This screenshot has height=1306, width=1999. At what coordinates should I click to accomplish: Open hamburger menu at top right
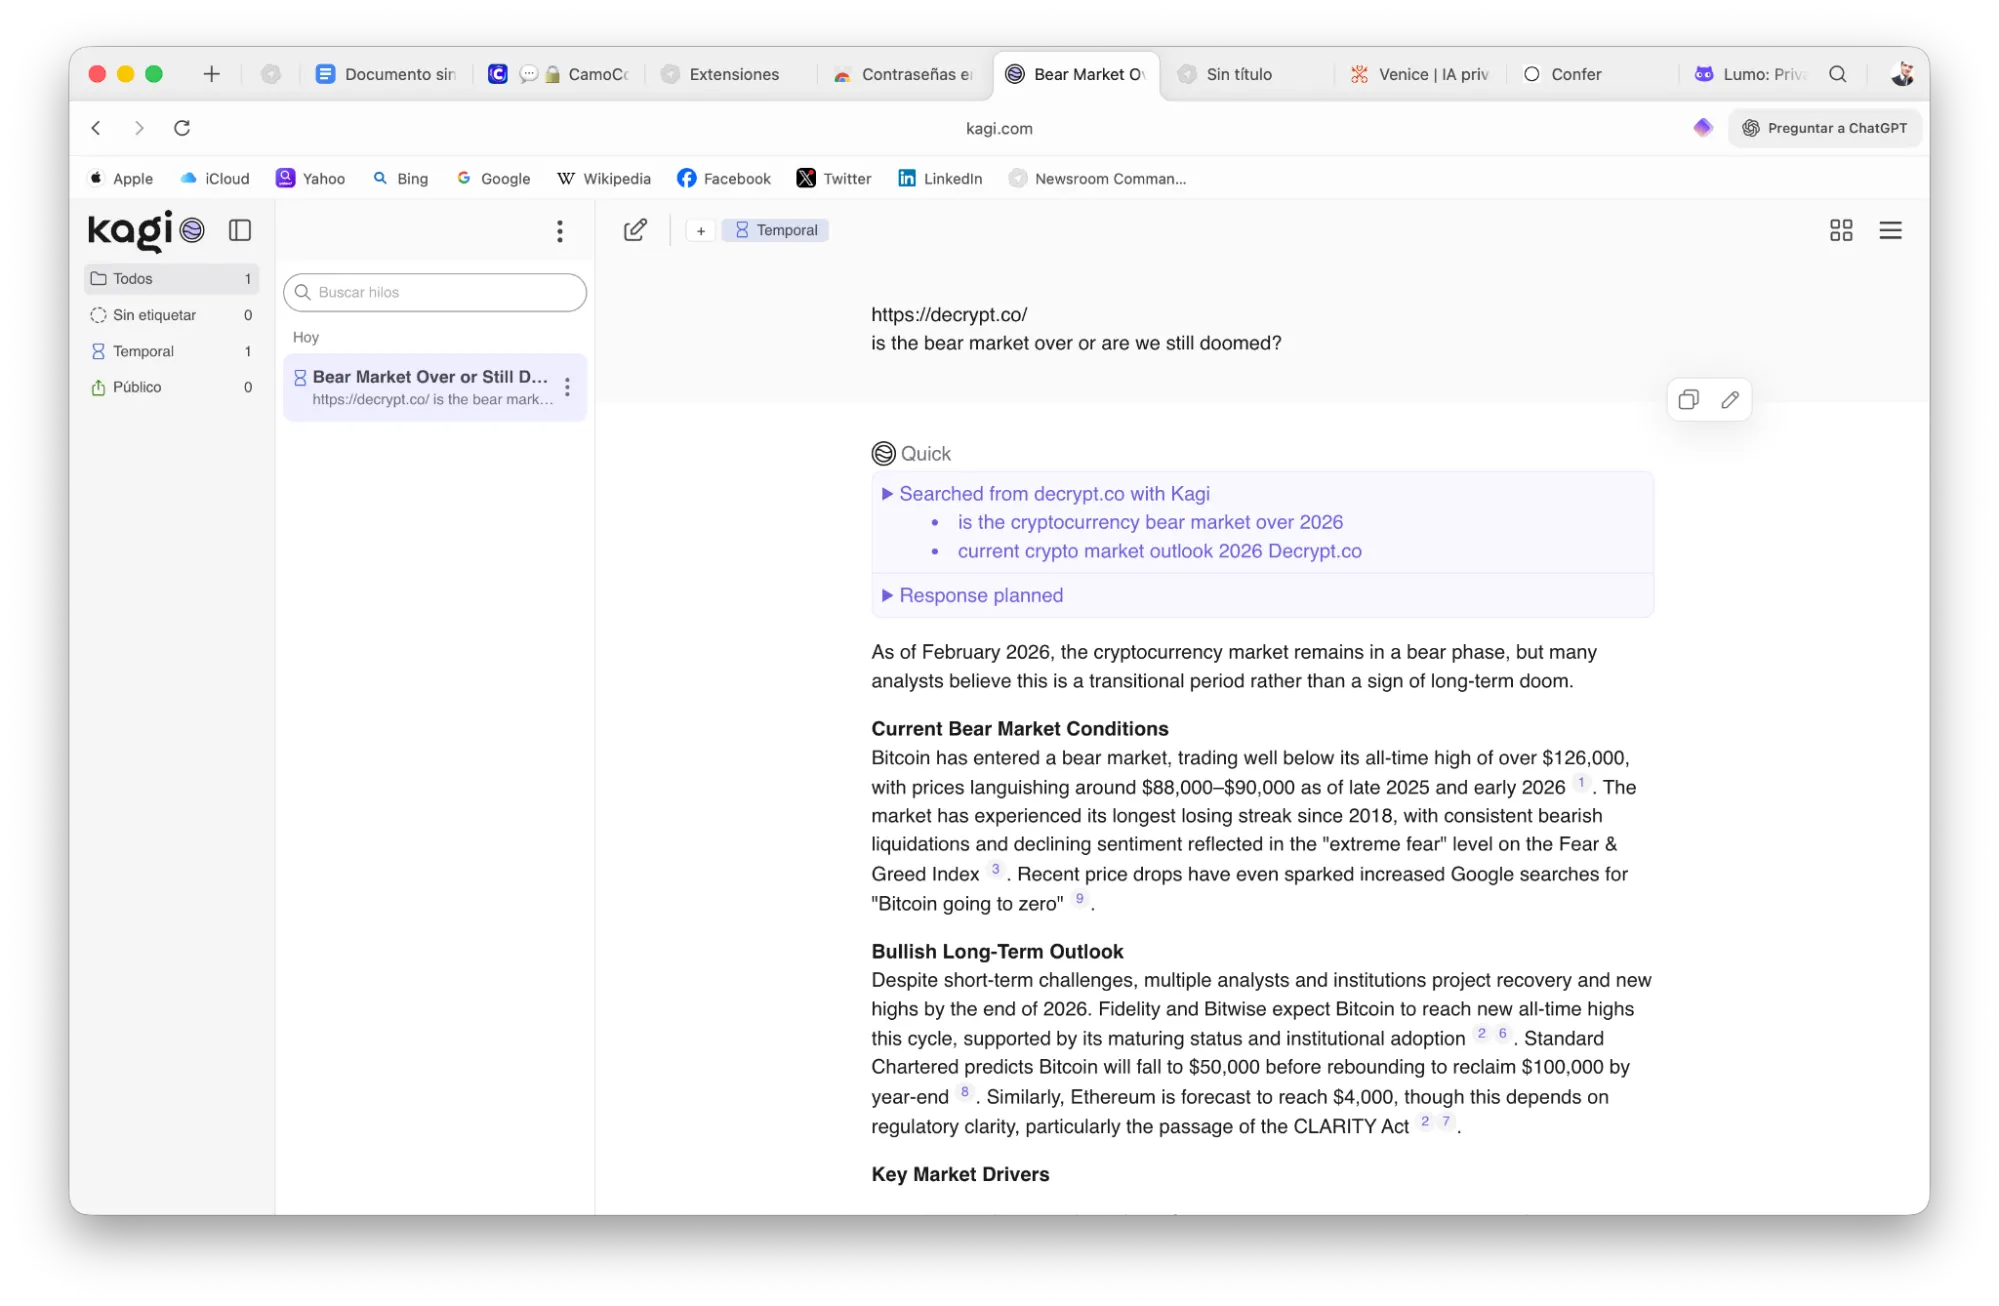[1889, 230]
